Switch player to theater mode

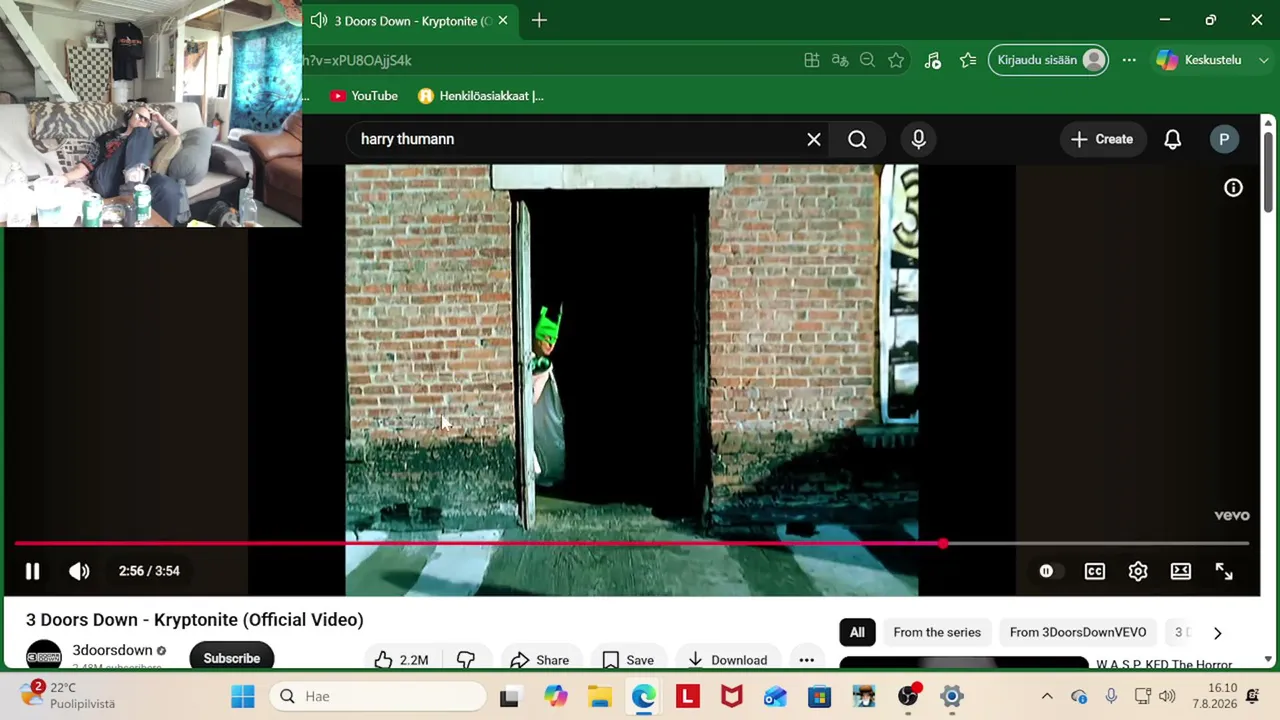[x=1181, y=571]
